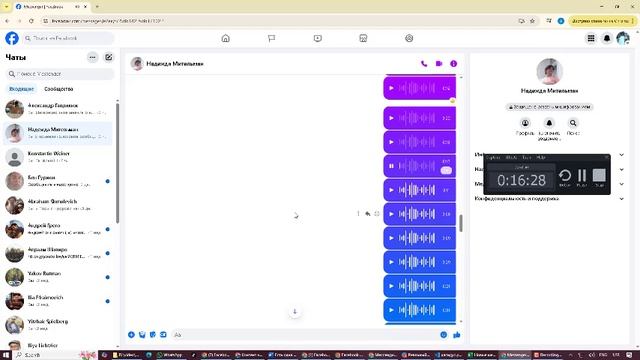The width and height of the screenshot is (640, 360).
Task: Change playback speed pill on playing message
Action: pyautogui.click(x=446, y=170)
